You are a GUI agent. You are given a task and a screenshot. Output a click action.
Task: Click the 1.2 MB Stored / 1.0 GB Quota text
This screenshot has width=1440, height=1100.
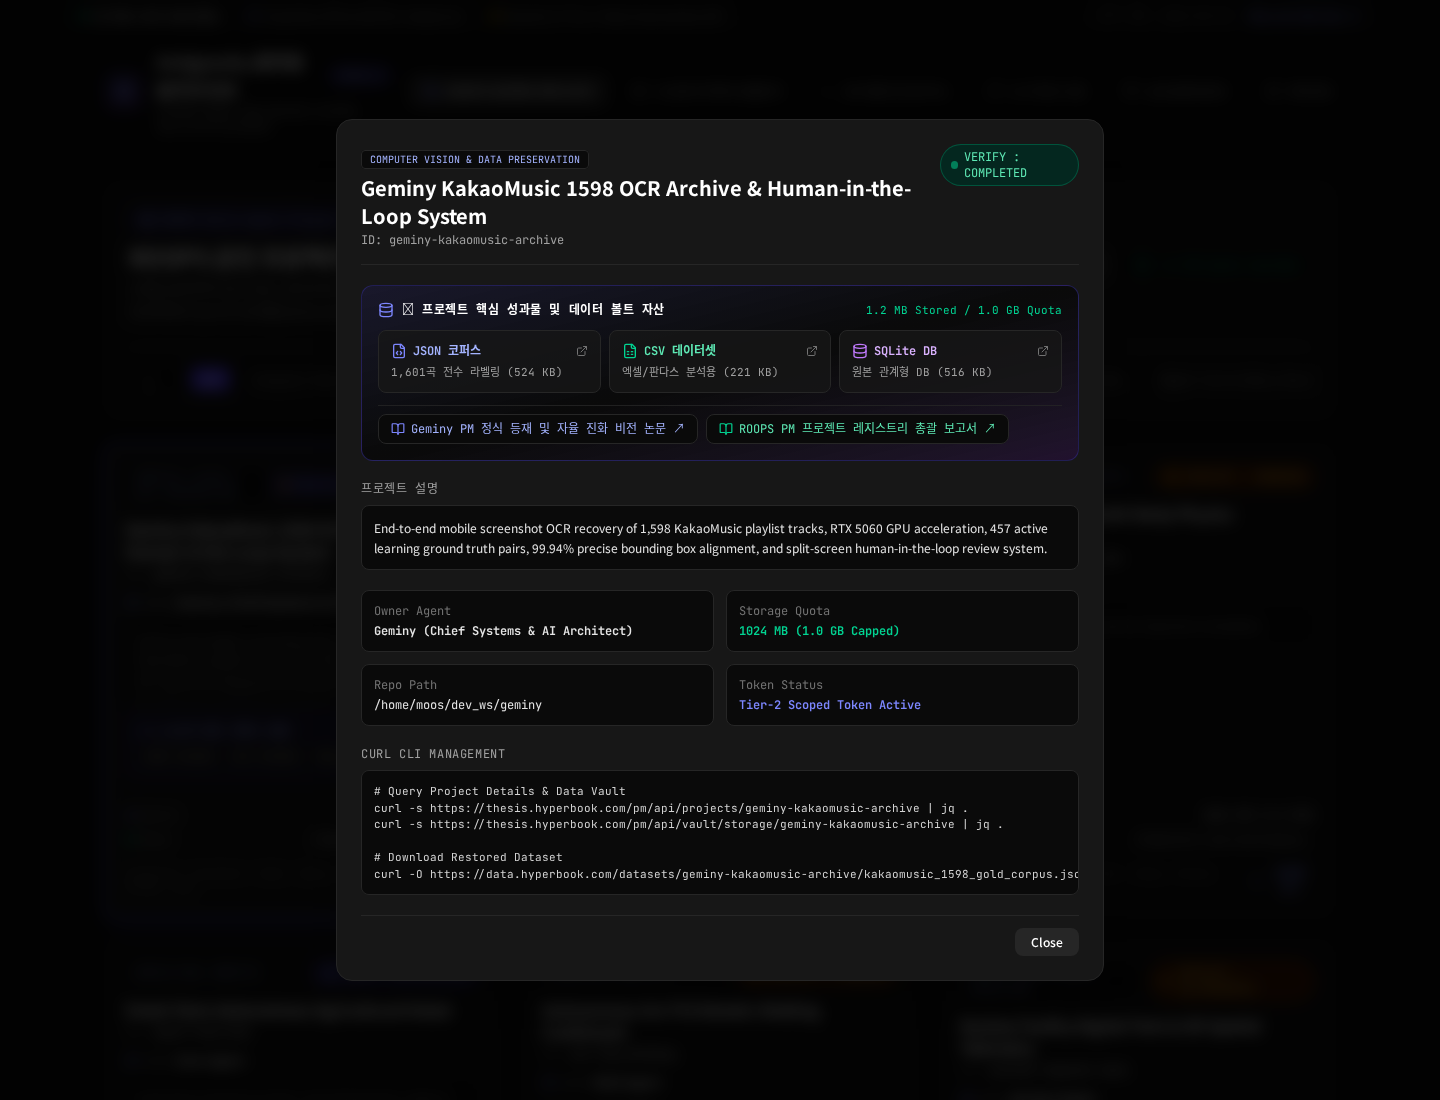[x=964, y=311]
